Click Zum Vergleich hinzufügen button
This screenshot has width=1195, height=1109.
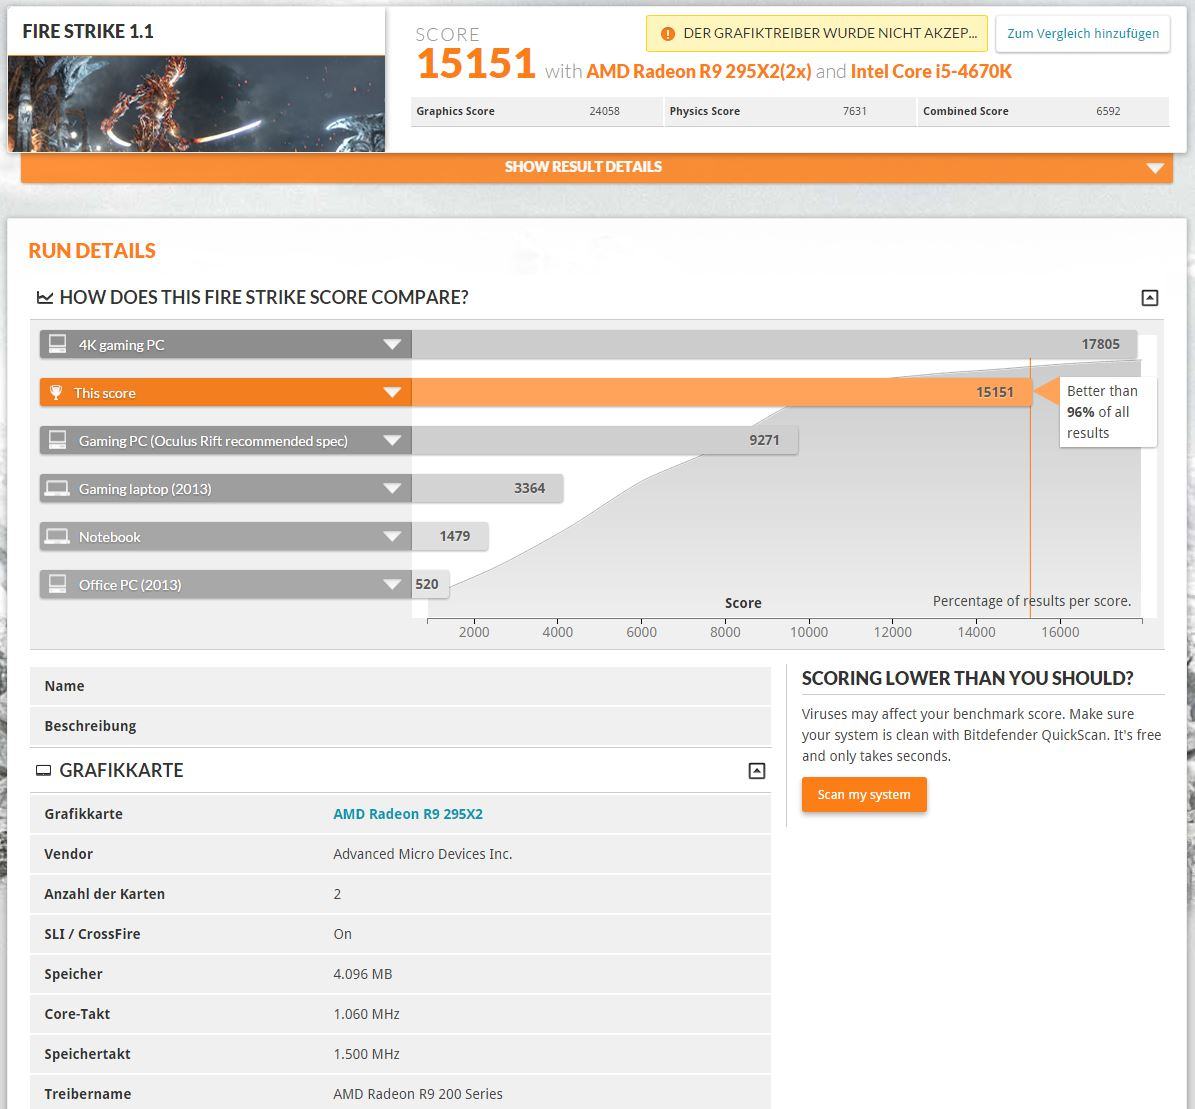[x=1083, y=34]
